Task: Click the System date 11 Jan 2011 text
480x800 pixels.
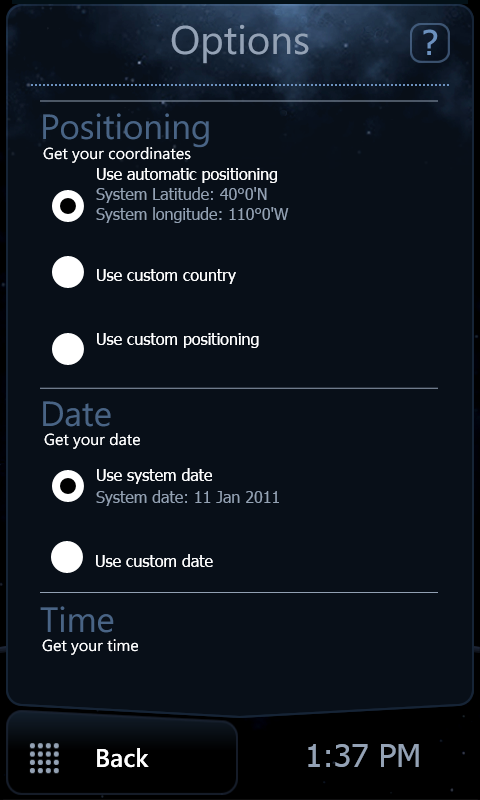Action: pyautogui.click(x=188, y=497)
